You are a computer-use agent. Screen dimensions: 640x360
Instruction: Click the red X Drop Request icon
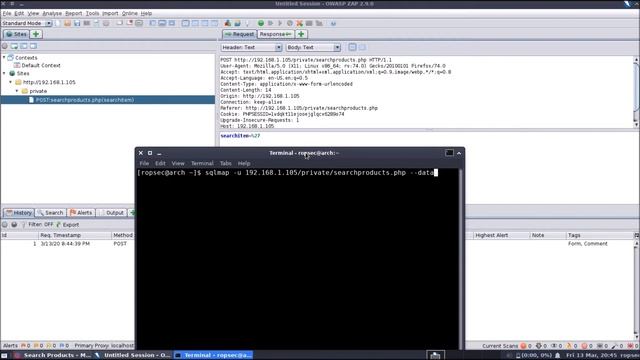[300, 23]
